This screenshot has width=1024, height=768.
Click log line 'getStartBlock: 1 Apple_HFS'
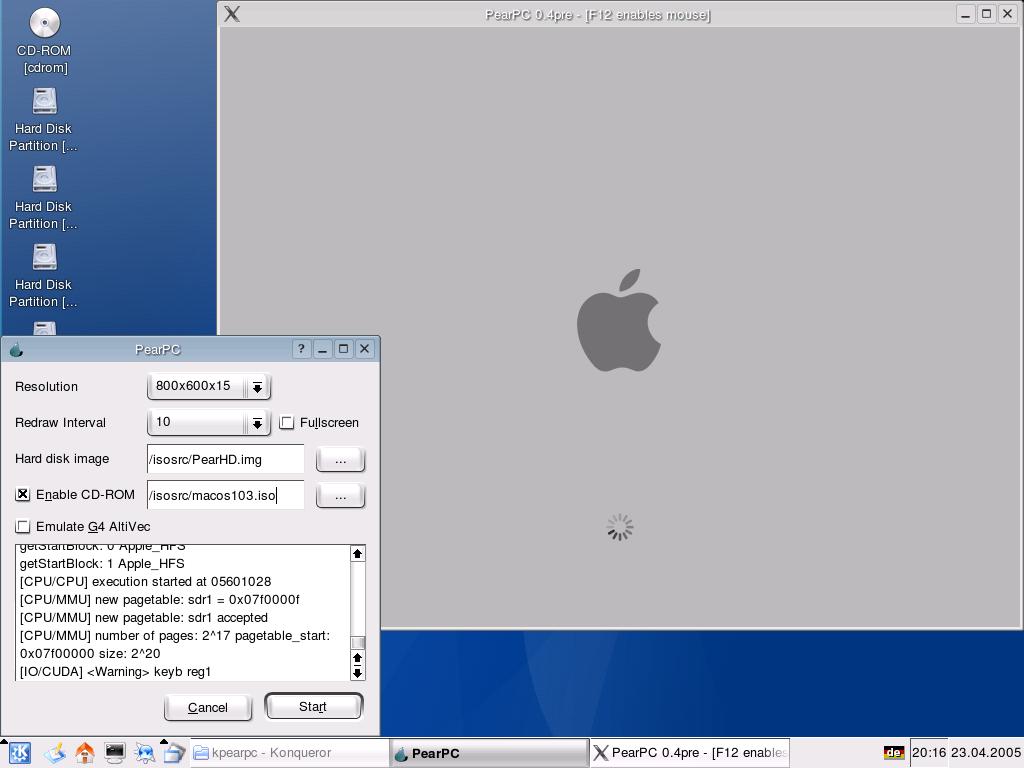pos(102,563)
